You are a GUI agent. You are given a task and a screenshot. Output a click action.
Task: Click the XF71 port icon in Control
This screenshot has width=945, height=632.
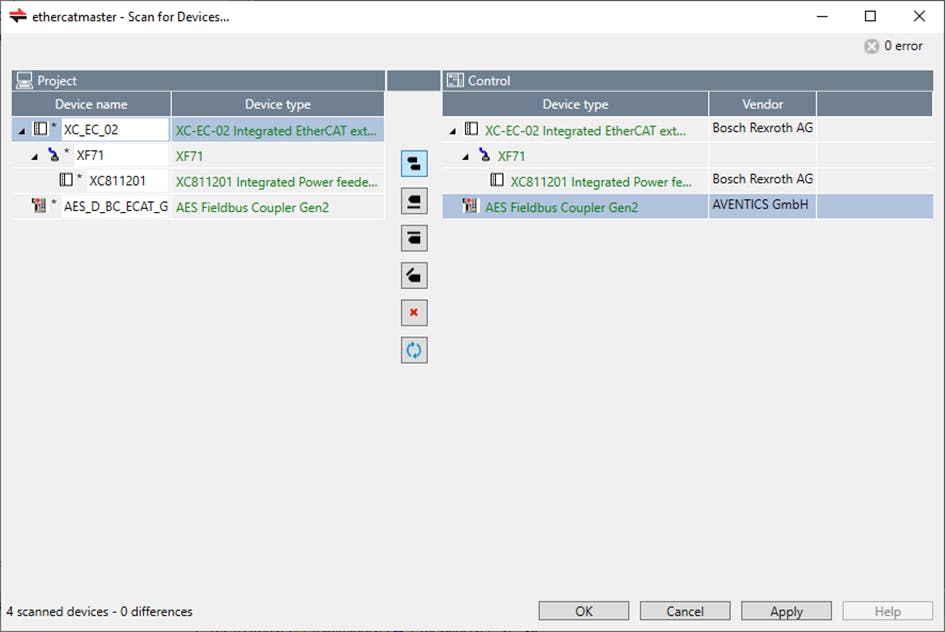(485, 155)
